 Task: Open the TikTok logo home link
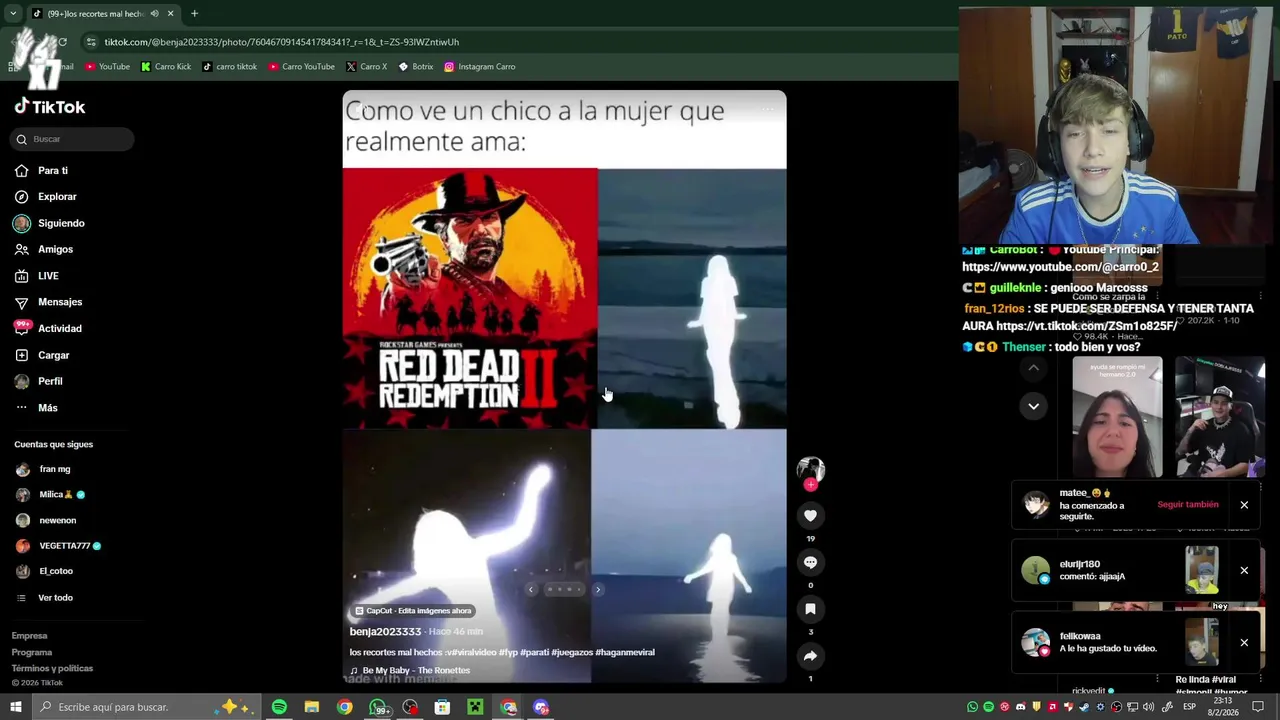point(50,107)
